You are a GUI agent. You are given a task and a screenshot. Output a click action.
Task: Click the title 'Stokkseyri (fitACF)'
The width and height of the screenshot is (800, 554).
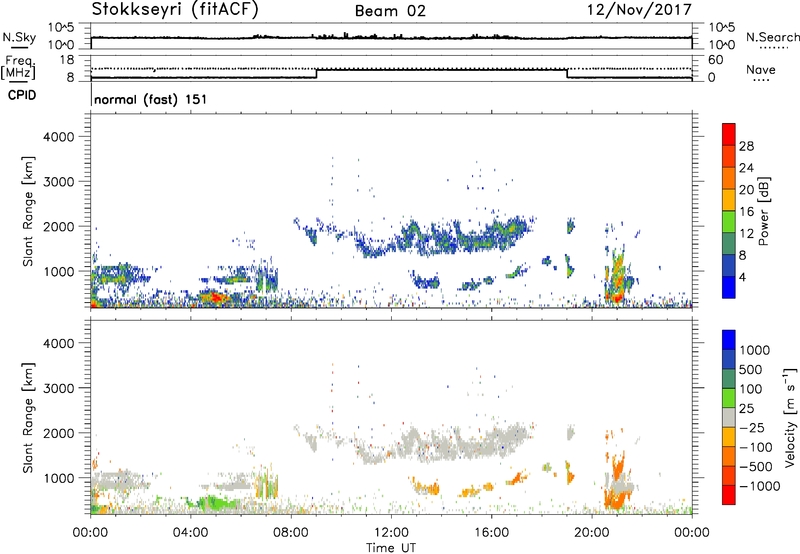tap(175, 10)
